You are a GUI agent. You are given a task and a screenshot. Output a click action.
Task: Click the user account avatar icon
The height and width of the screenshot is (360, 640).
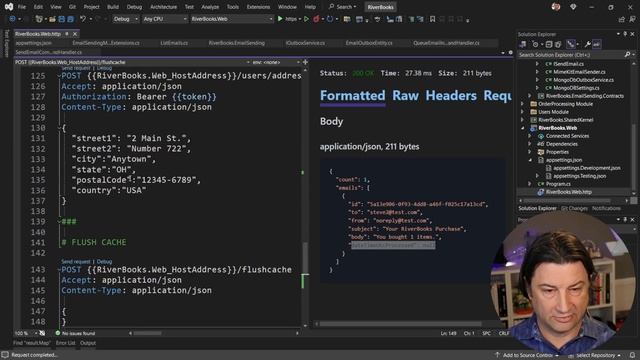[556, 7]
